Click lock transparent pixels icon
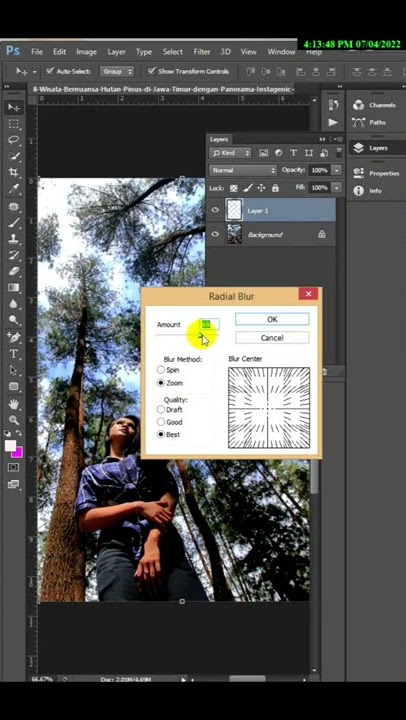This screenshot has height=720, width=406. pyautogui.click(x=233, y=188)
